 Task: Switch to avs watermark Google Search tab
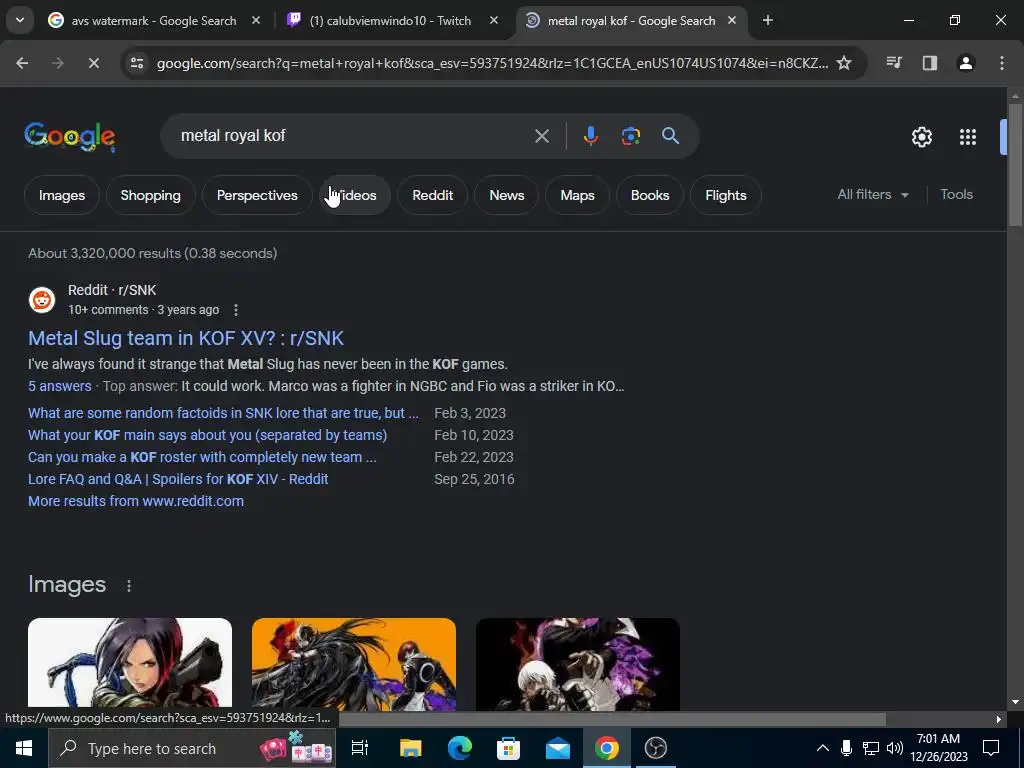[x=153, y=20]
